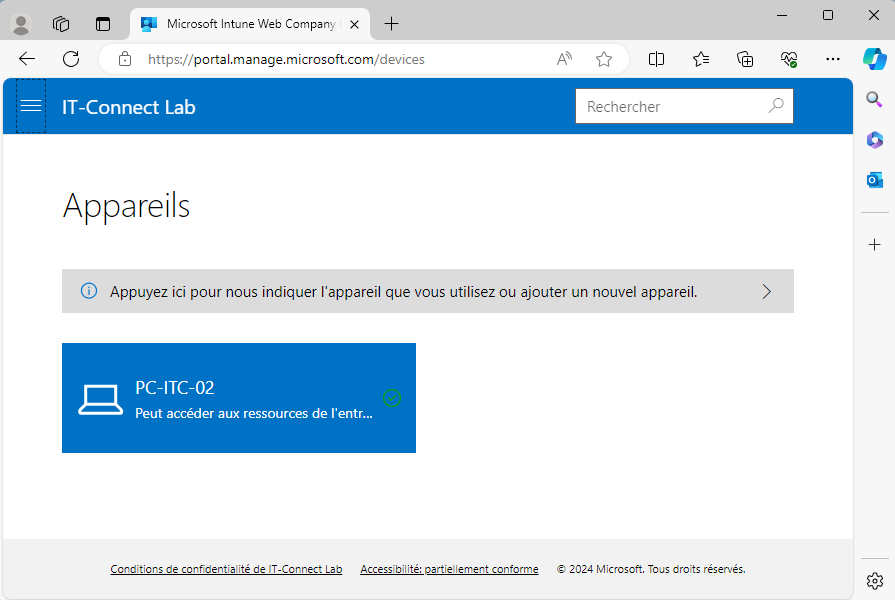Start Read aloud for the page

[x=564, y=59]
